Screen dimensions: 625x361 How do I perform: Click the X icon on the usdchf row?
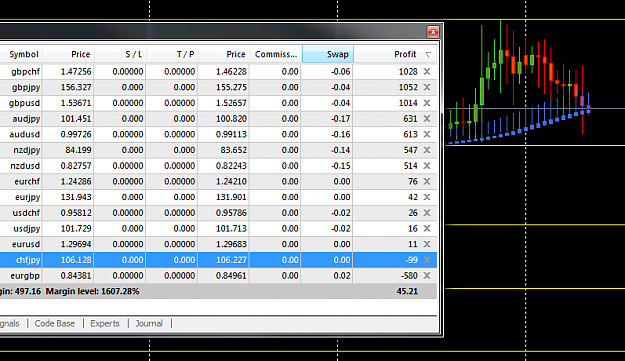pyautogui.click(x=427, y=213)
